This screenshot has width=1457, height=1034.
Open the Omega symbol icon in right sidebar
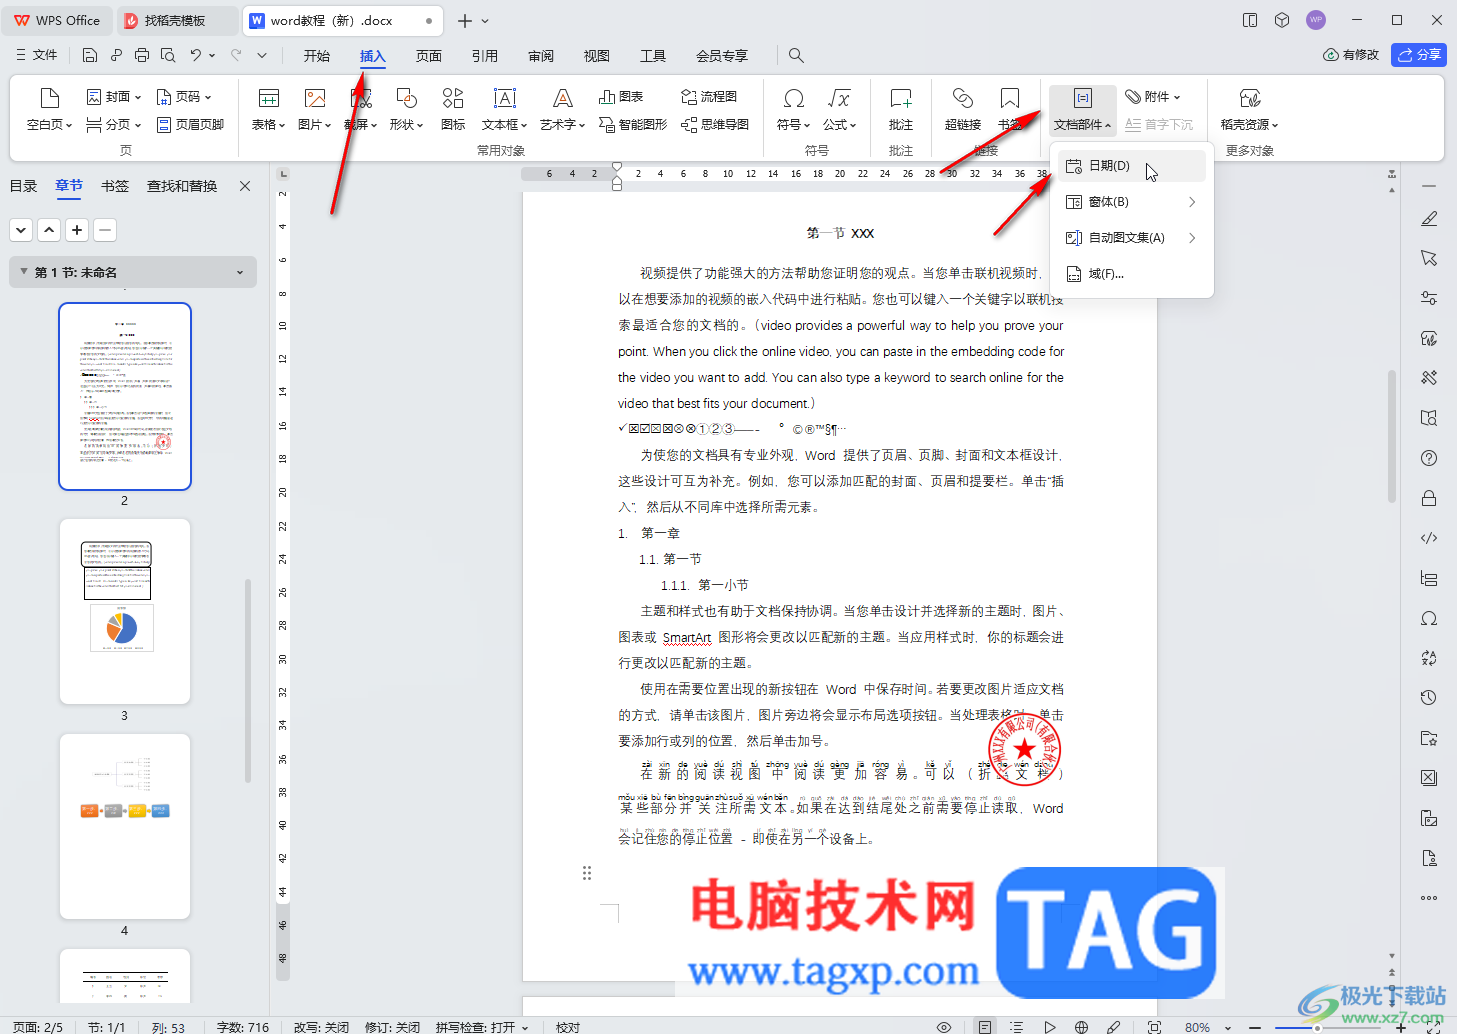coord(1429,618)
